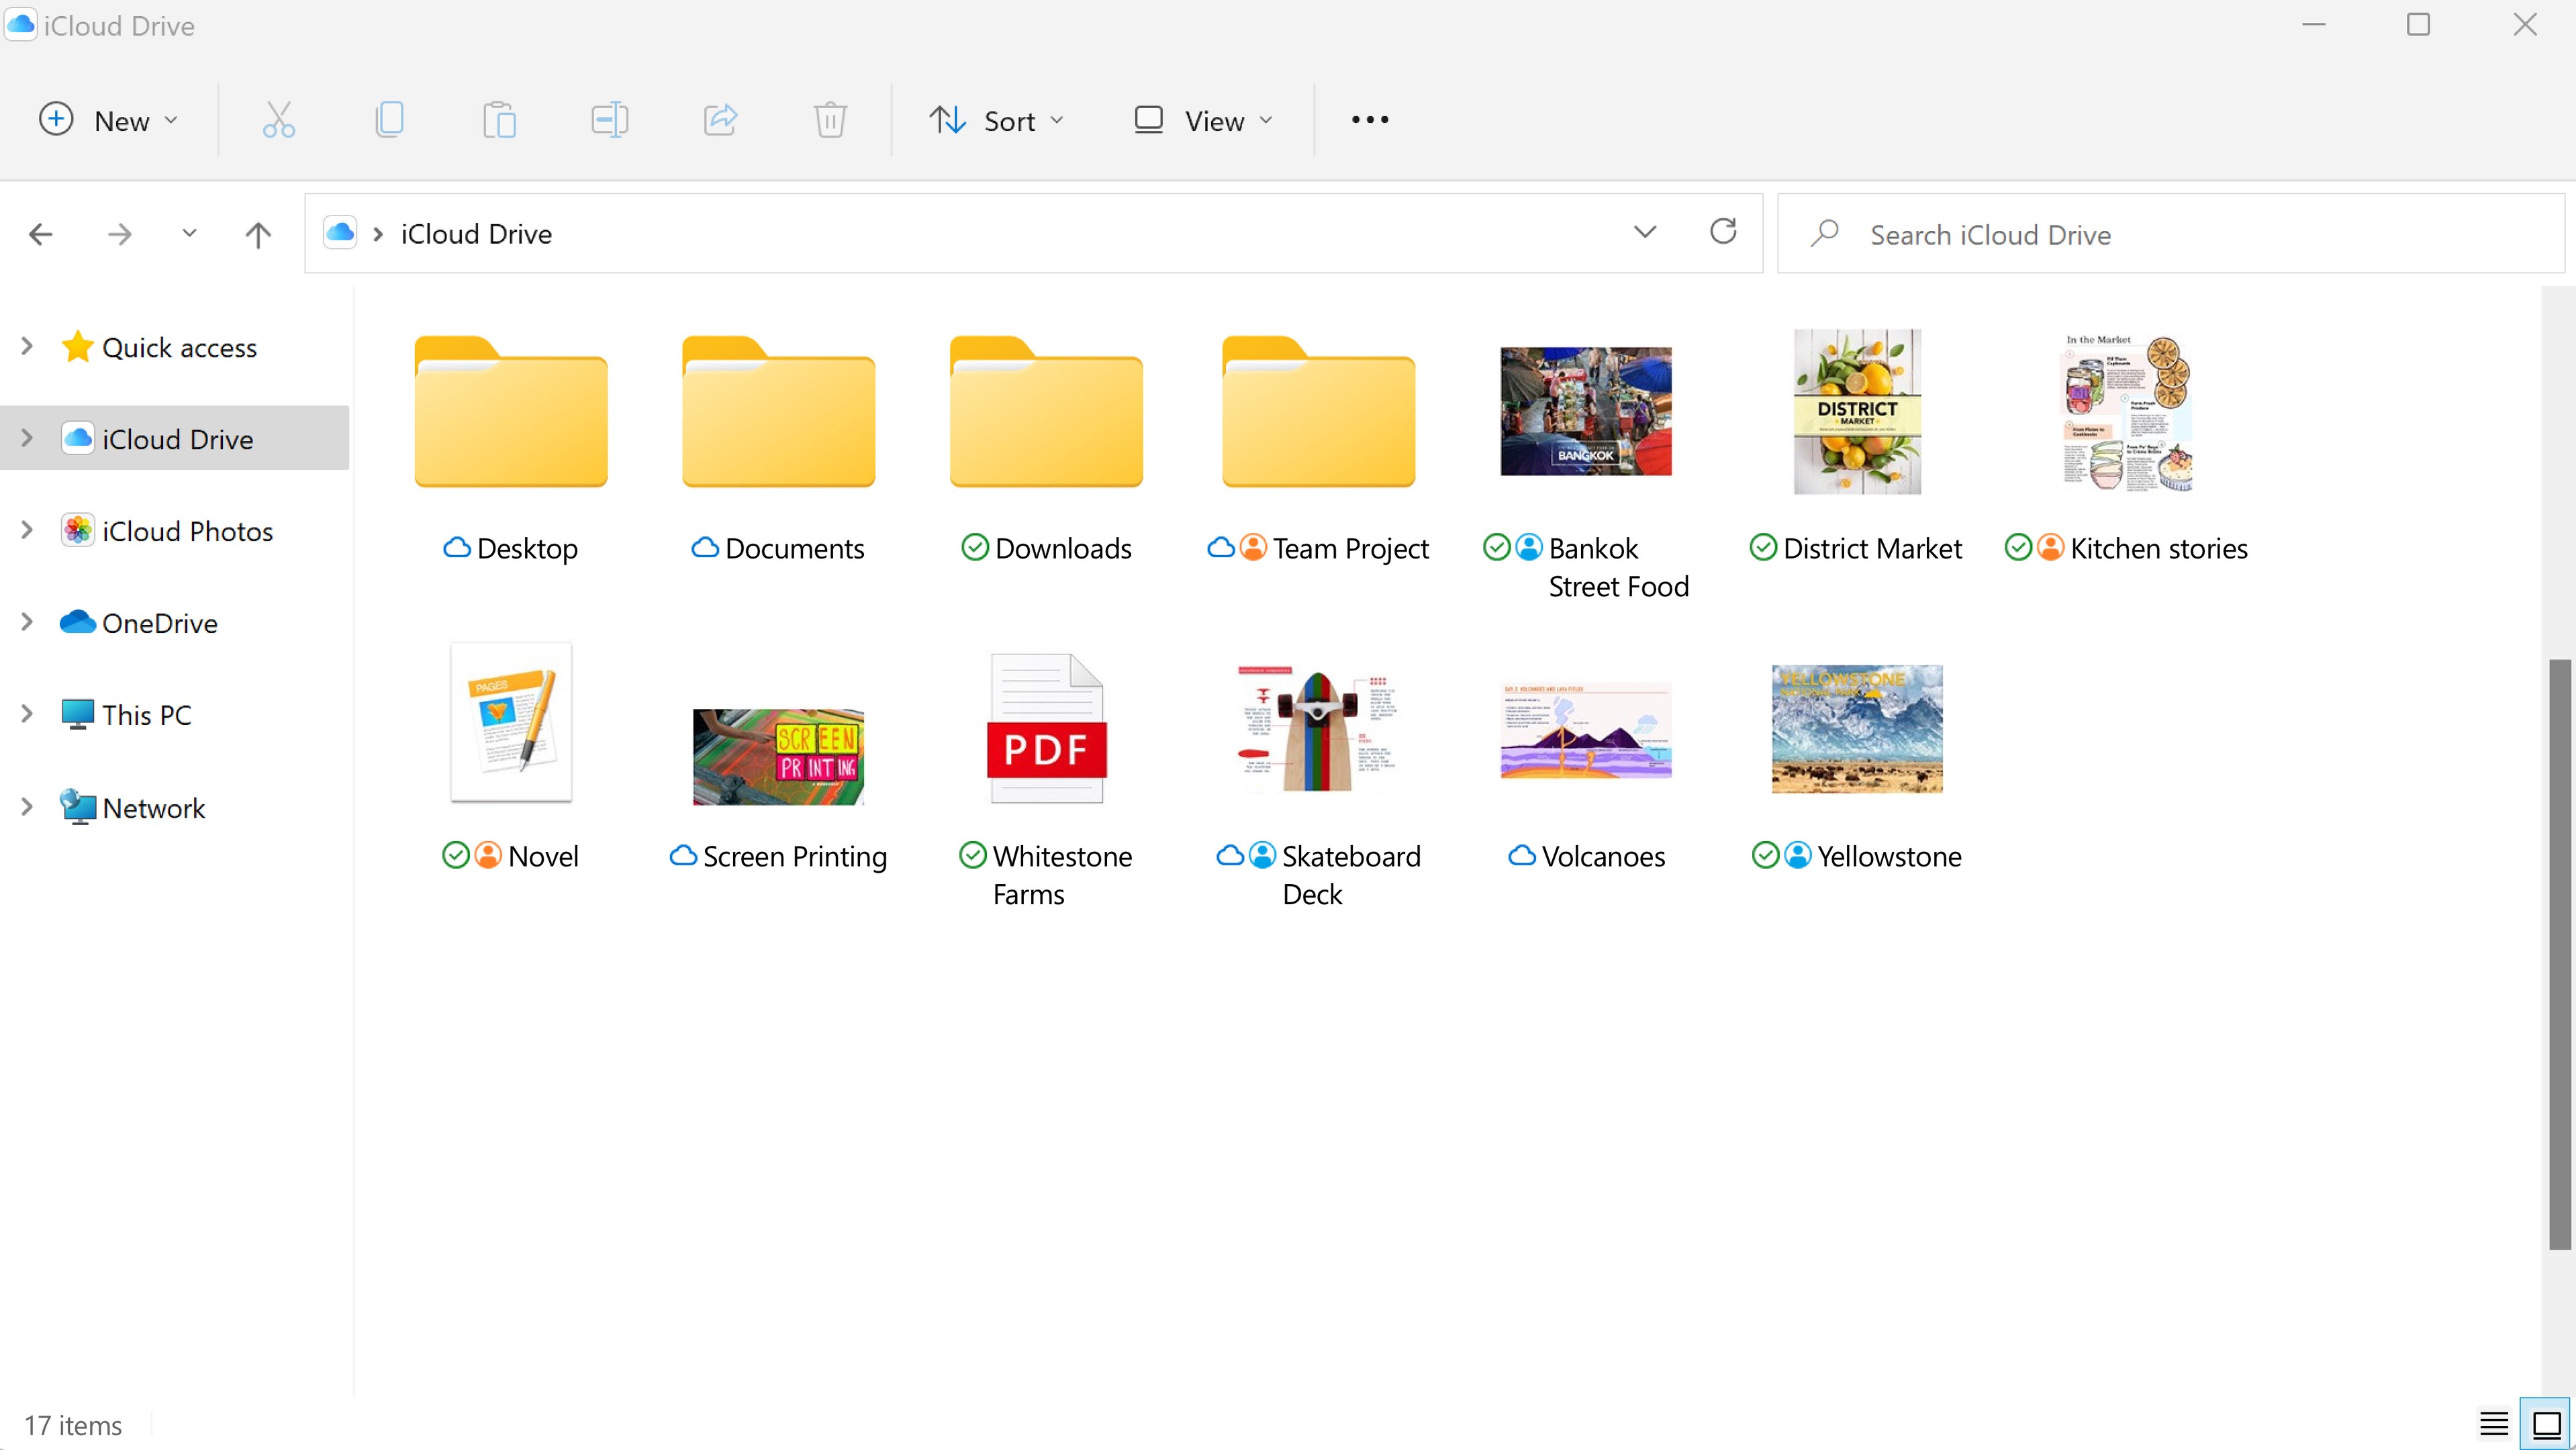Open the Sort dropdown

pos(996,119)
